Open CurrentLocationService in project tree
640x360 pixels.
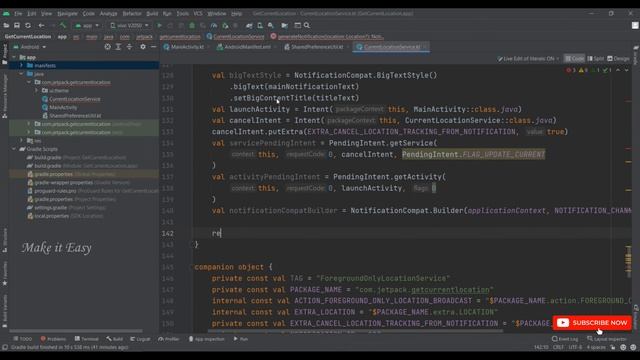[x=74, y=99]
